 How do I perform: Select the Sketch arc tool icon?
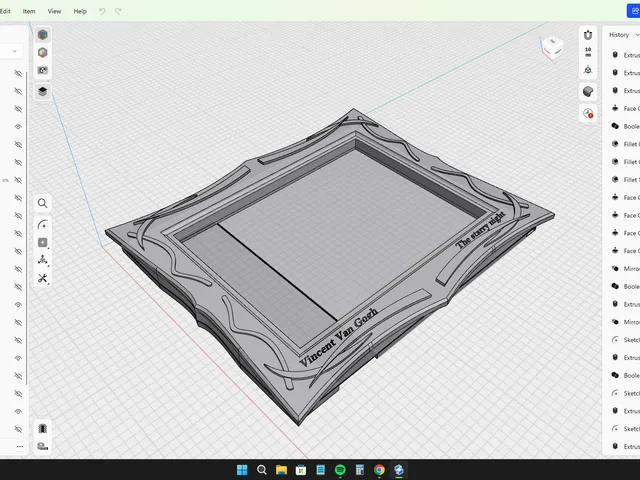42,225
